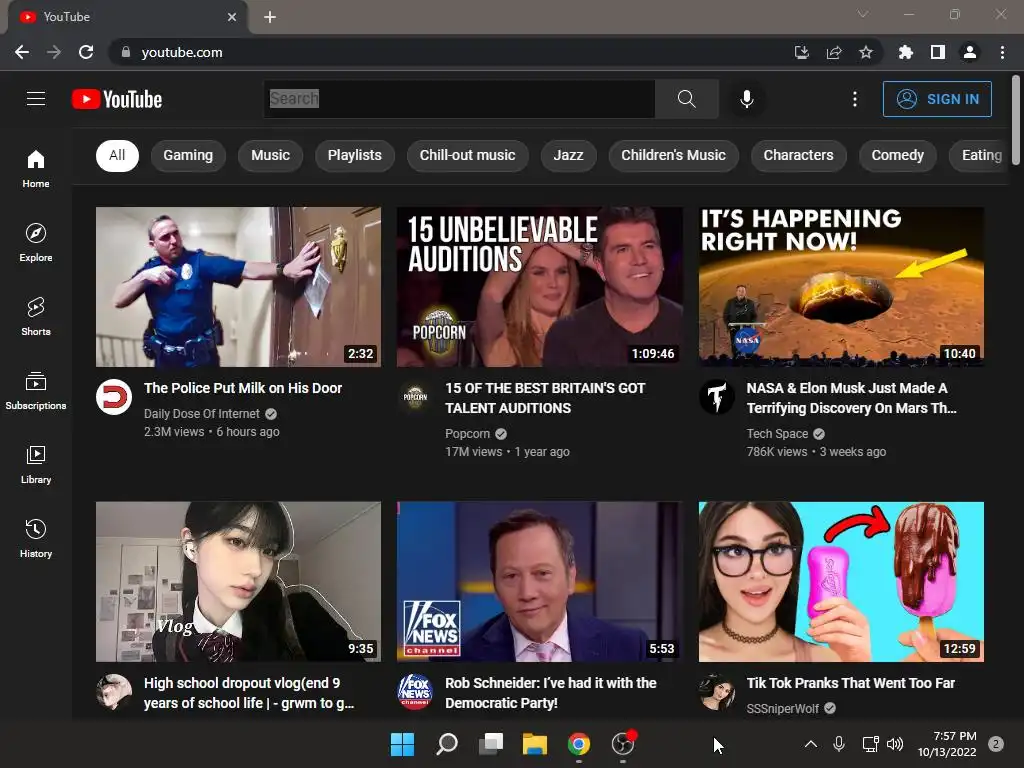The width and height of the screenshot is (1024, 768).
Task: Select the All filter chip
Action: [118, 155]
